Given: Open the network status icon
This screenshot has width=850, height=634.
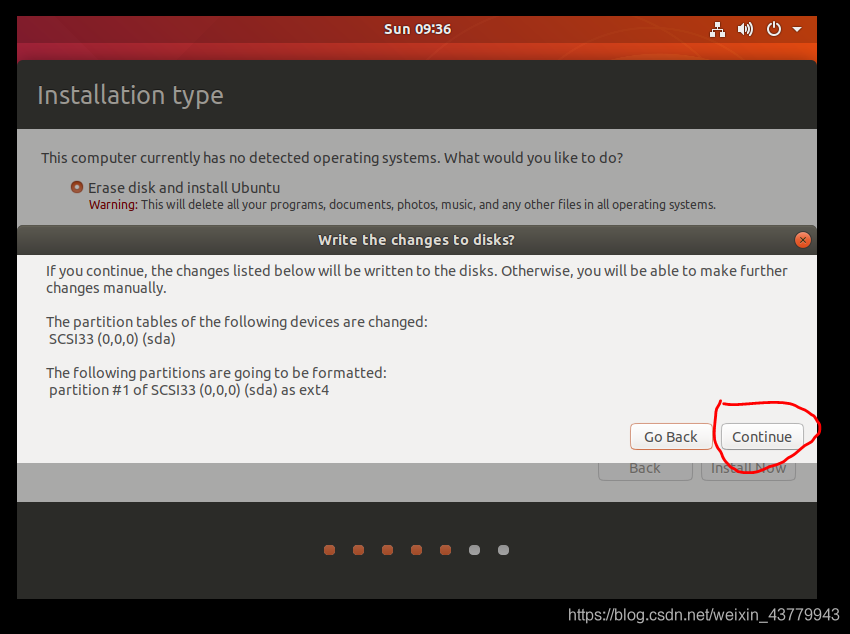Looking at the screenshot, I should (717, 29).
